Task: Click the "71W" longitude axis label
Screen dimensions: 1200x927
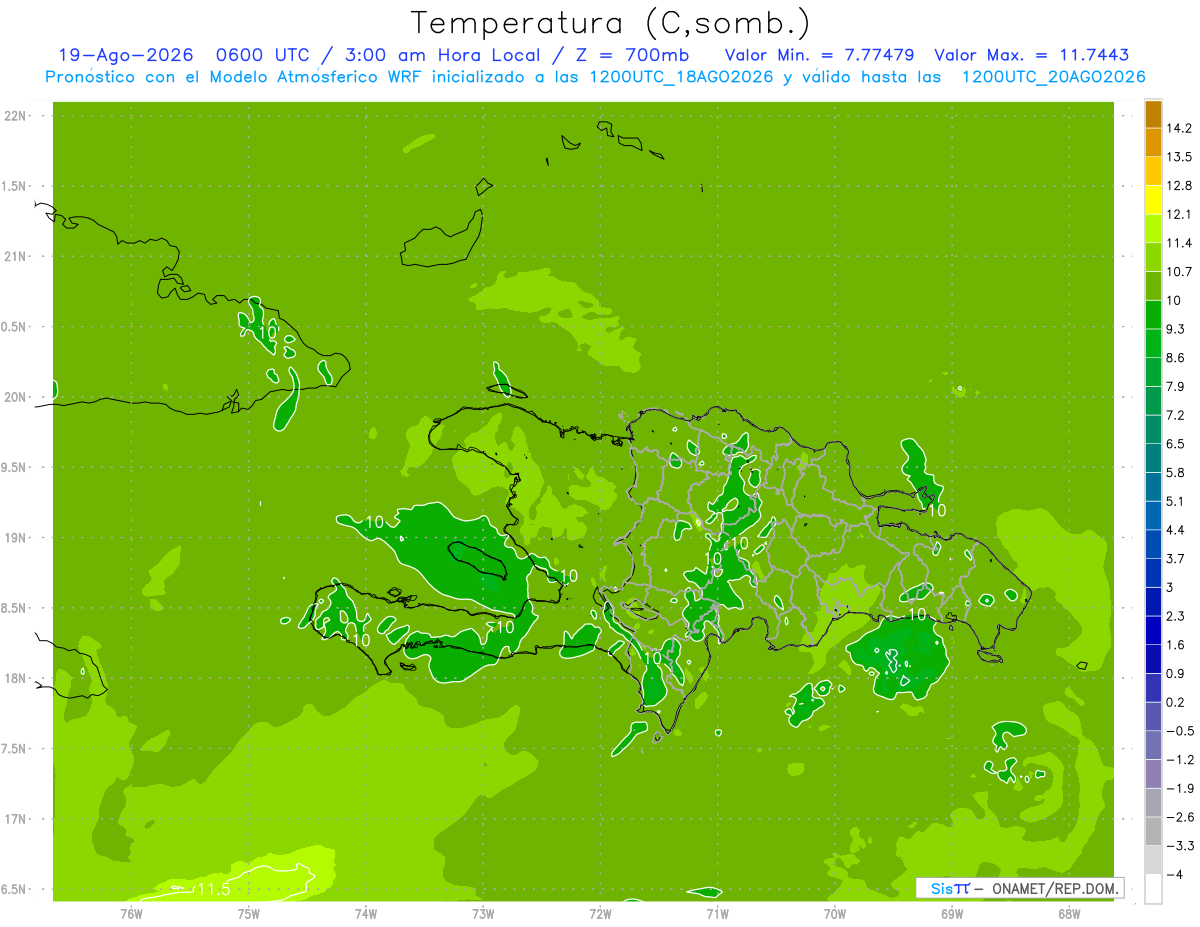Action: click(718, 914)
